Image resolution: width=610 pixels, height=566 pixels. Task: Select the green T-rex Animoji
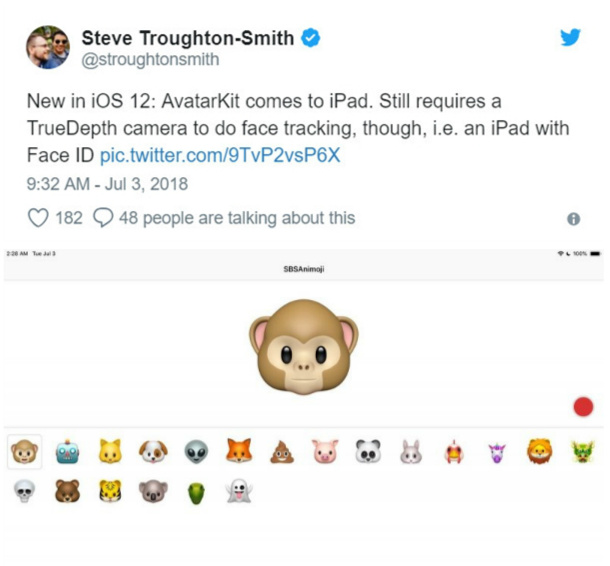point(196,493)
